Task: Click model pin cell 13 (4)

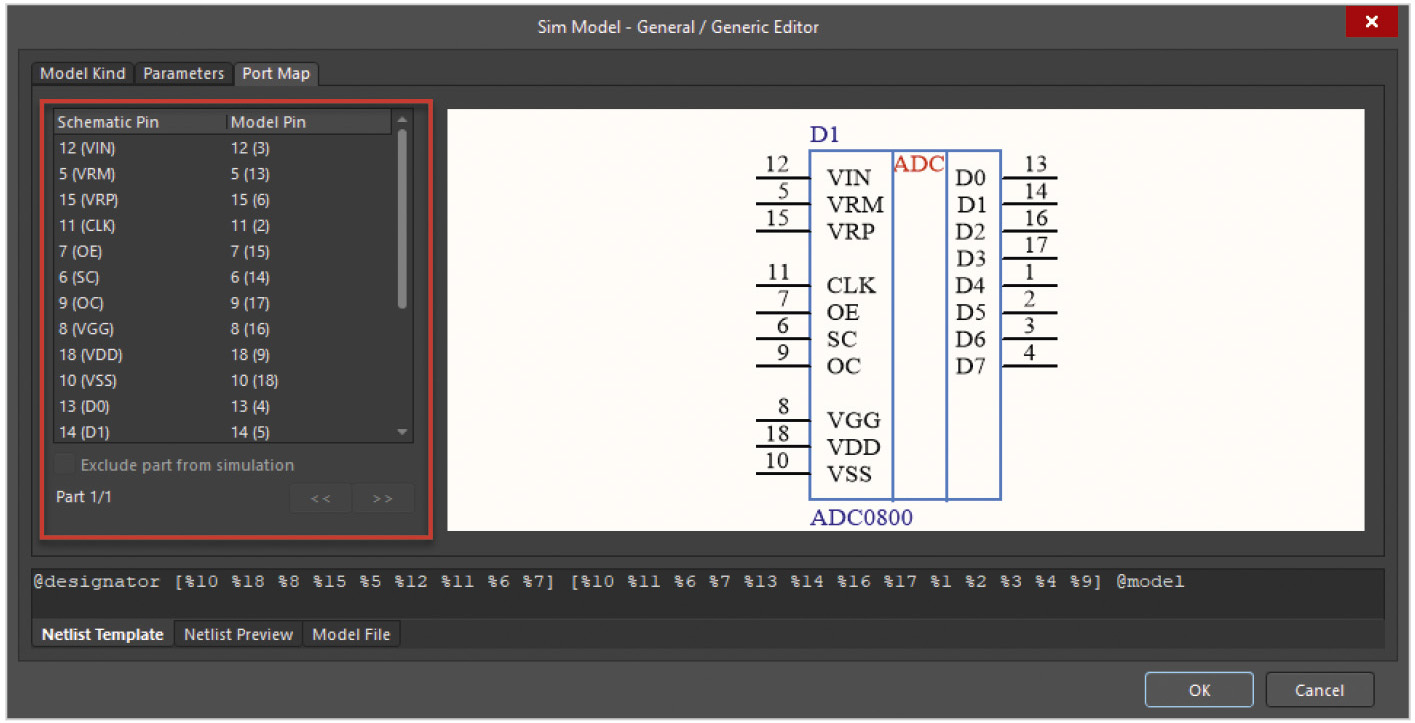Action: [x=250, y=407]
